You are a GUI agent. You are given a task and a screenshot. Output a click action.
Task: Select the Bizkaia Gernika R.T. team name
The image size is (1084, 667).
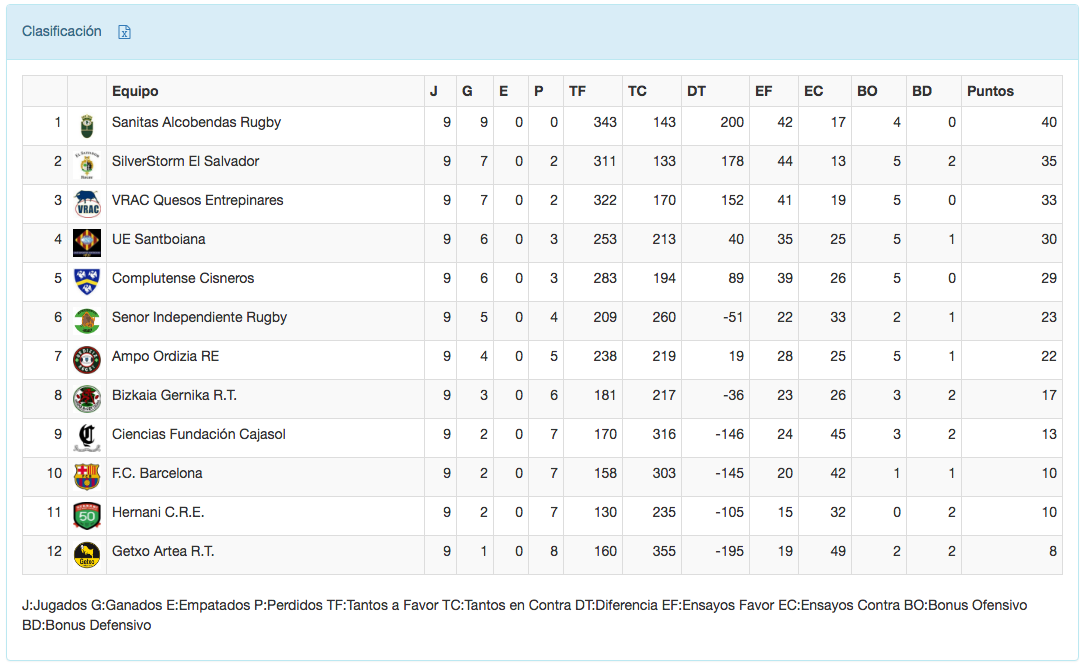(x=174, y=395)
